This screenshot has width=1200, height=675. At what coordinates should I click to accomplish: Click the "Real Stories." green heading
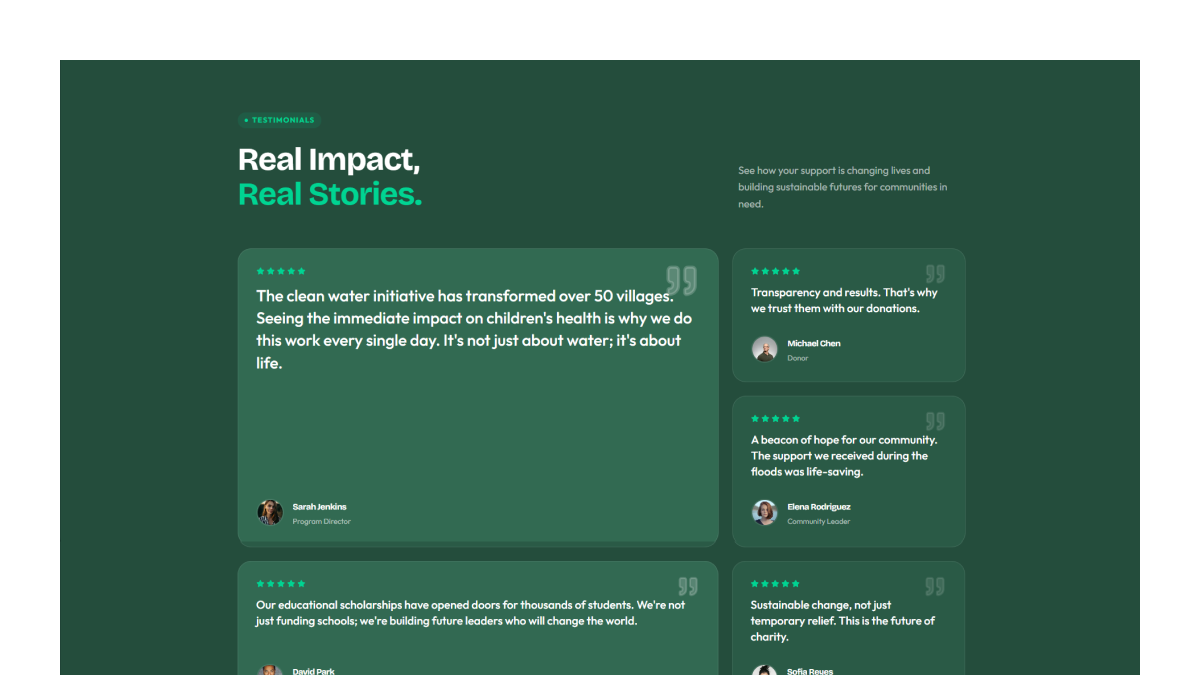point(330,194)
